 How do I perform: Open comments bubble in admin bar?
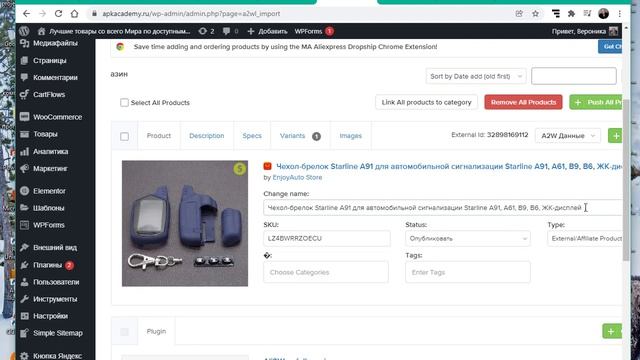tap(231, 31)
